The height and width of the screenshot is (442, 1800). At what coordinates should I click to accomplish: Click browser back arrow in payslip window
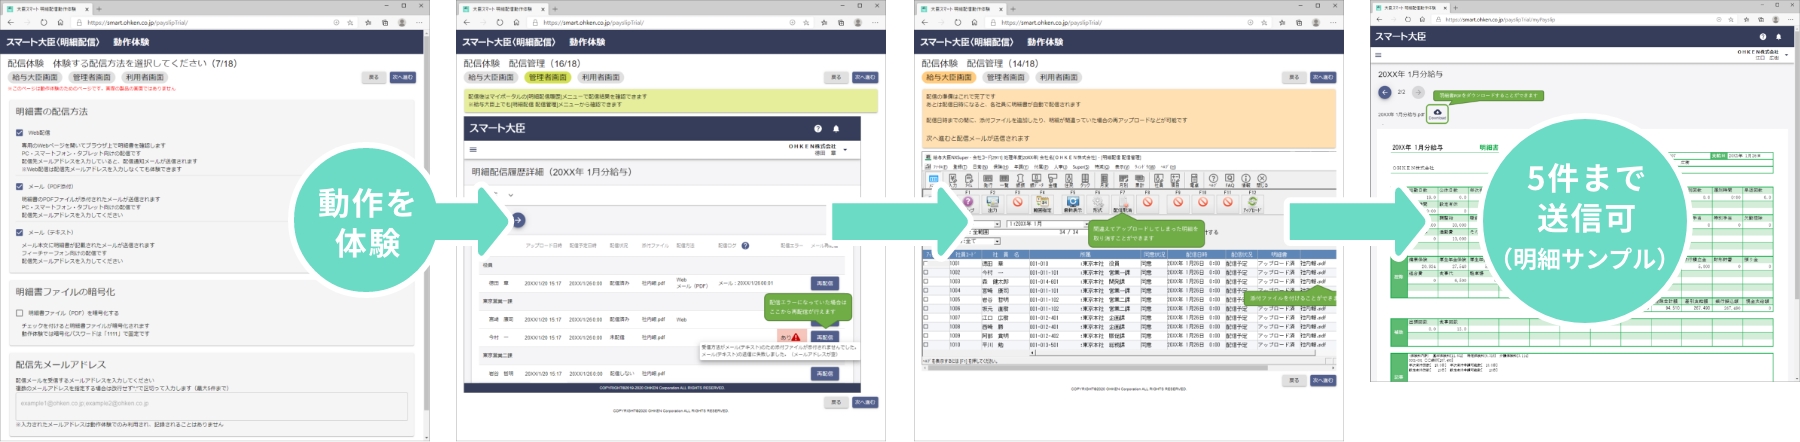tap(1380, 19)
